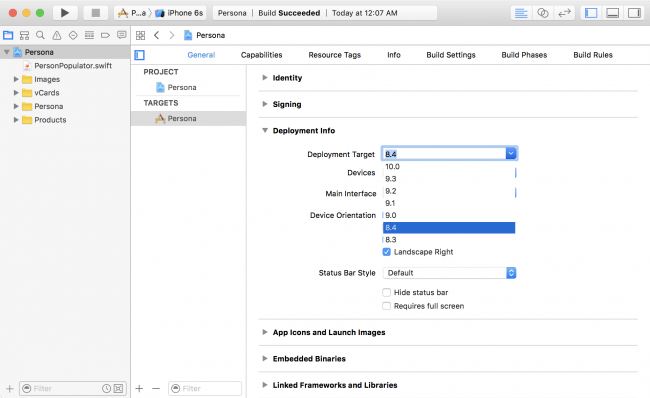
Task: Go back in editor history
Action: [156, 35]
